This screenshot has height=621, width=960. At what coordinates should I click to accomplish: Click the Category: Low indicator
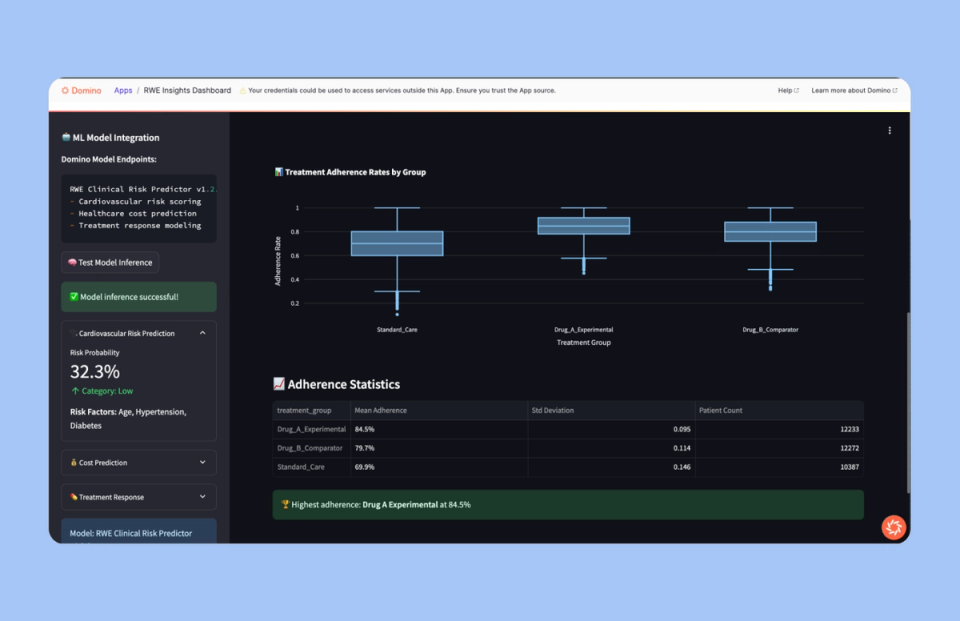tap(102, 391)
